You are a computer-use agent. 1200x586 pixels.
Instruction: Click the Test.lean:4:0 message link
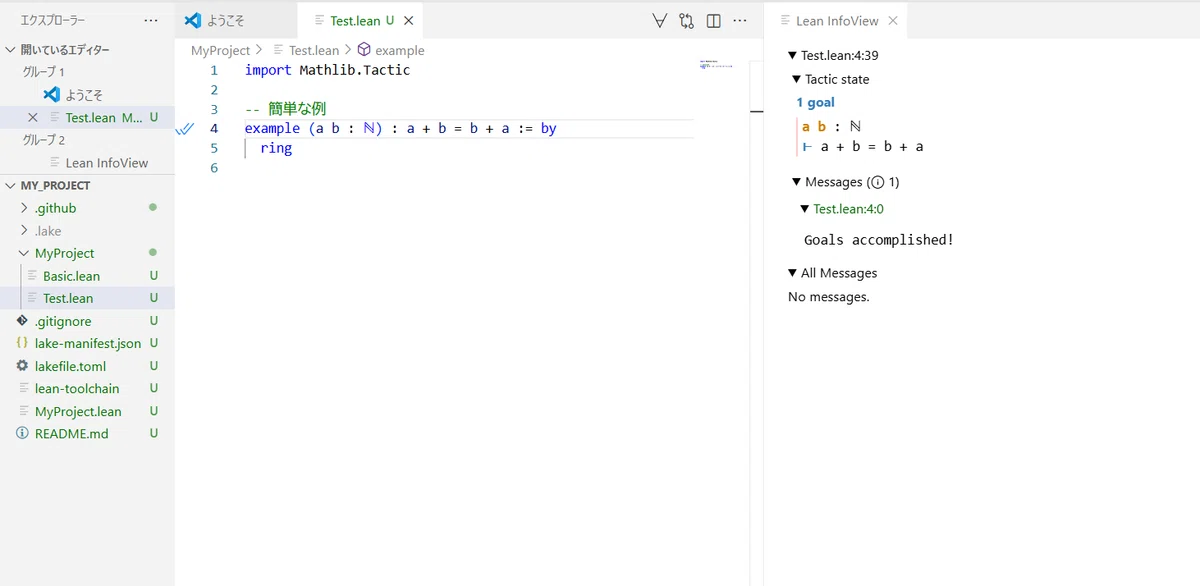point(848,209)
